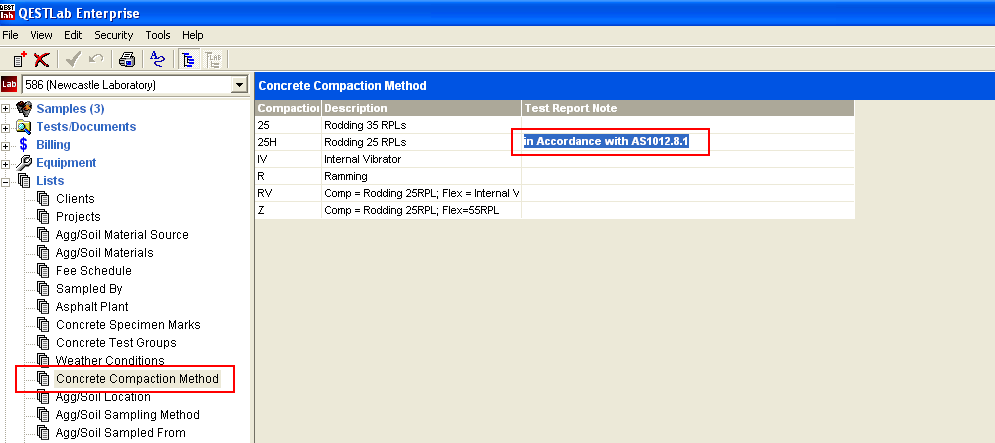
Task: Click the Tests/Documents magnifier icon
Action: pyautogui.click(x=24, y=127)
